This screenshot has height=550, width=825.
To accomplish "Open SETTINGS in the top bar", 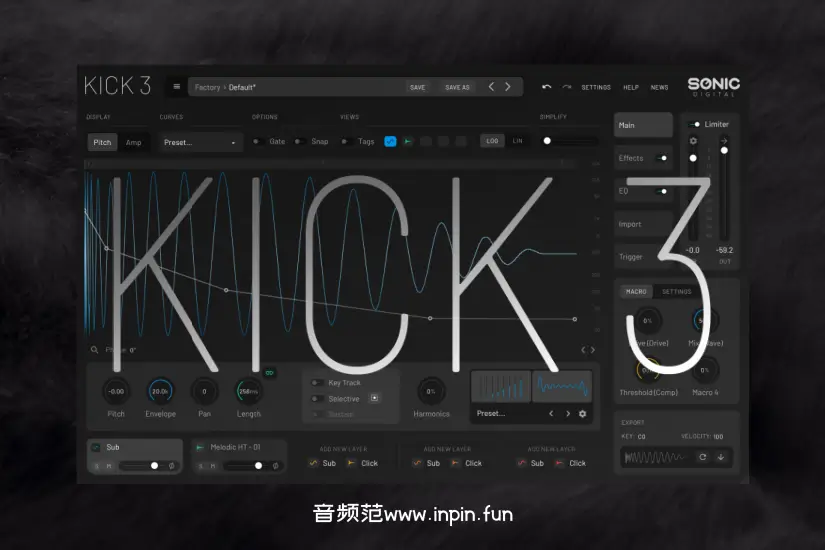I will [x=596, y=87].
